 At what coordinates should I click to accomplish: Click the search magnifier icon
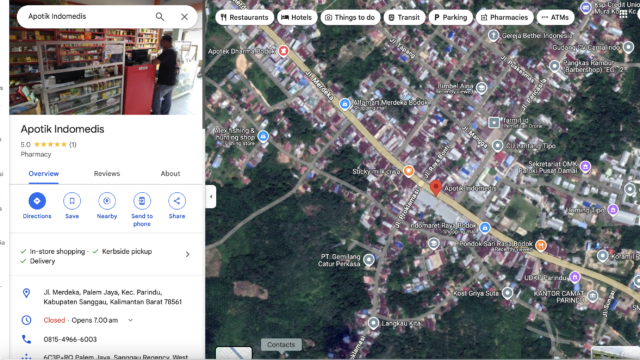click(x=160, y=17)
